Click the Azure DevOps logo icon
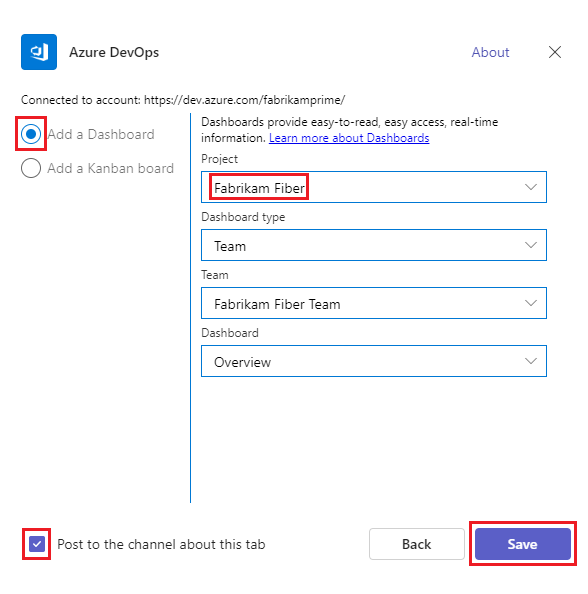The height and width of the screenshot is (594, 588). click(x=39, y=52)
